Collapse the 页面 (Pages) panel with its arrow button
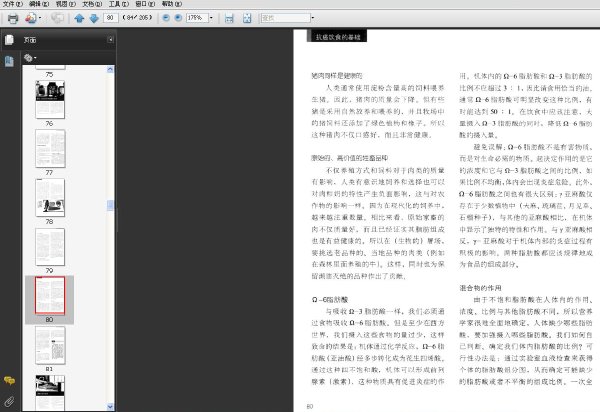The width and height of the screenshot is (600, 412). pos(110,39)
